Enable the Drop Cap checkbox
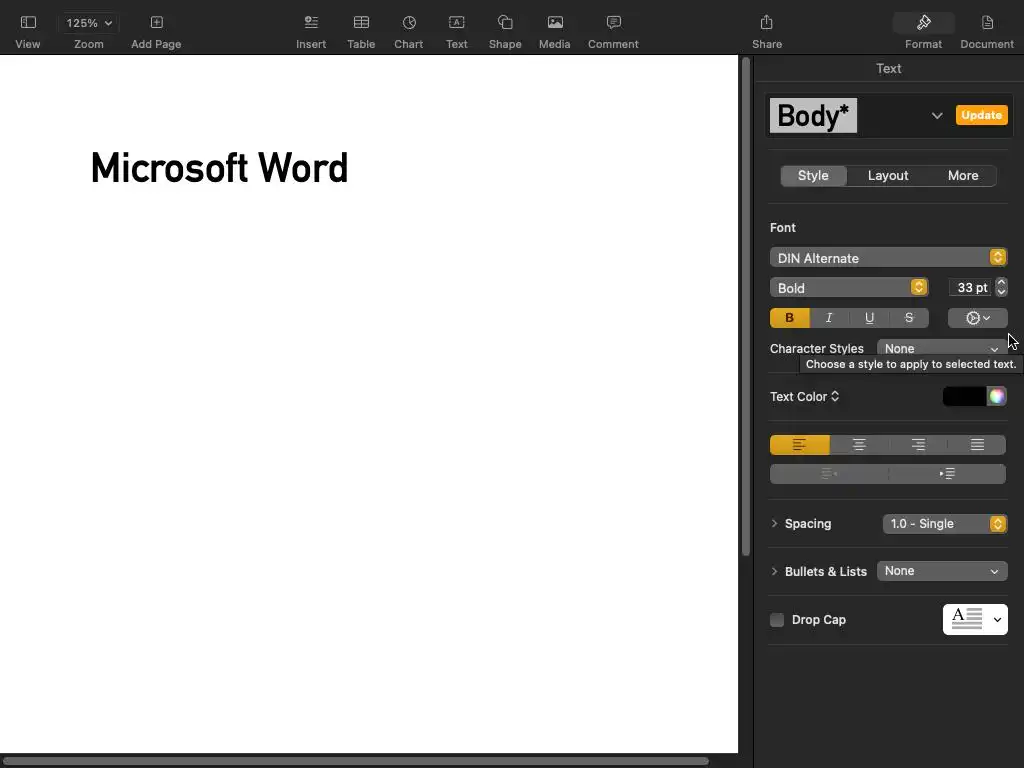 point(776,620)
